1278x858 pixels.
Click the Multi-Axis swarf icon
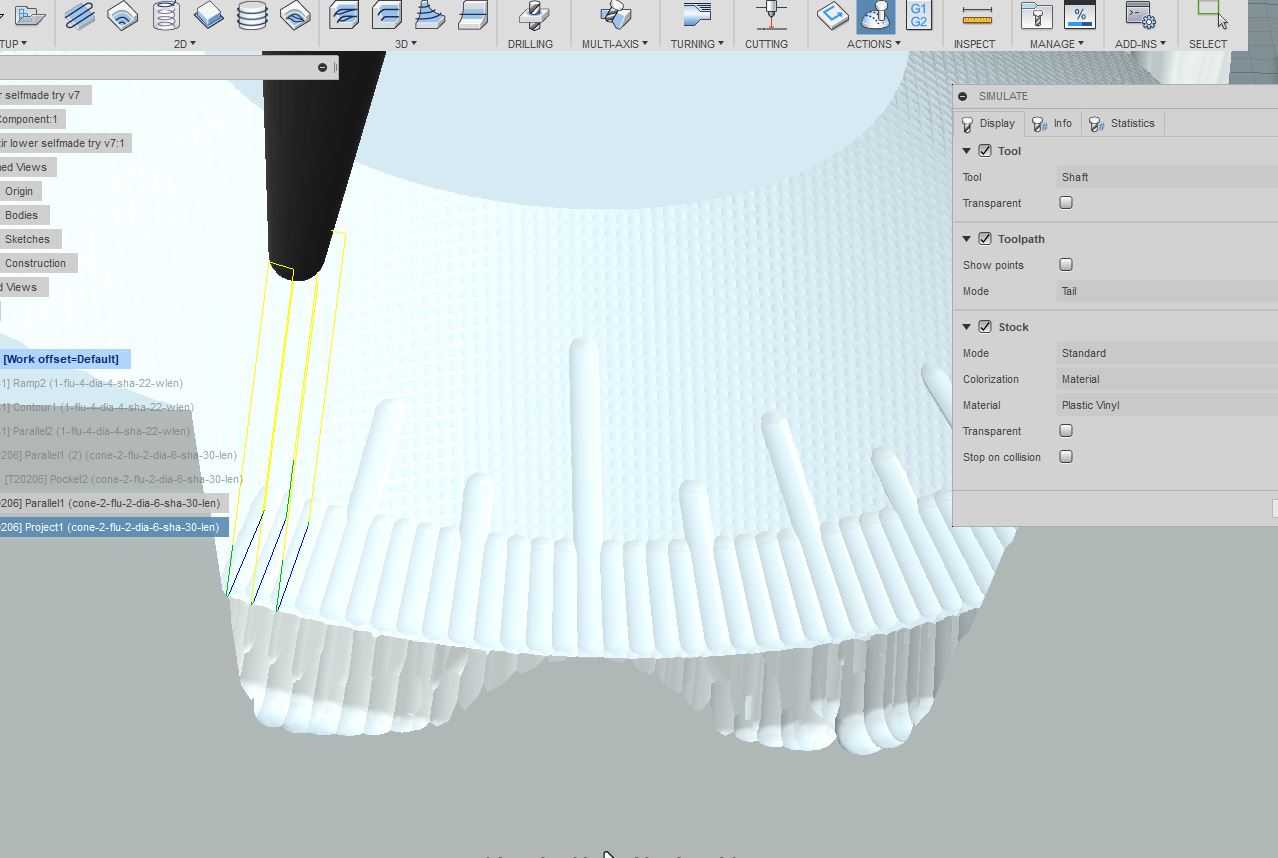click(616, 15)
